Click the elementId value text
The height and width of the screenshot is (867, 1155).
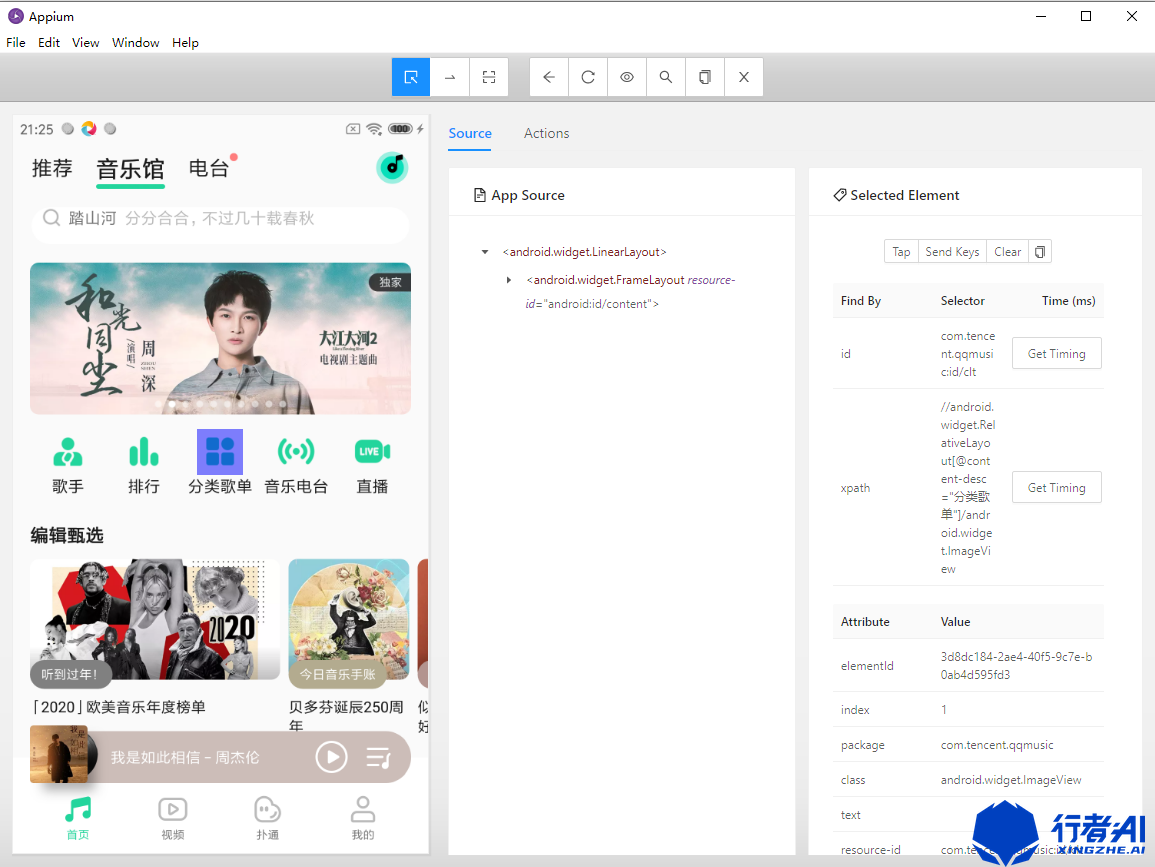click(x=1017, y=665)
